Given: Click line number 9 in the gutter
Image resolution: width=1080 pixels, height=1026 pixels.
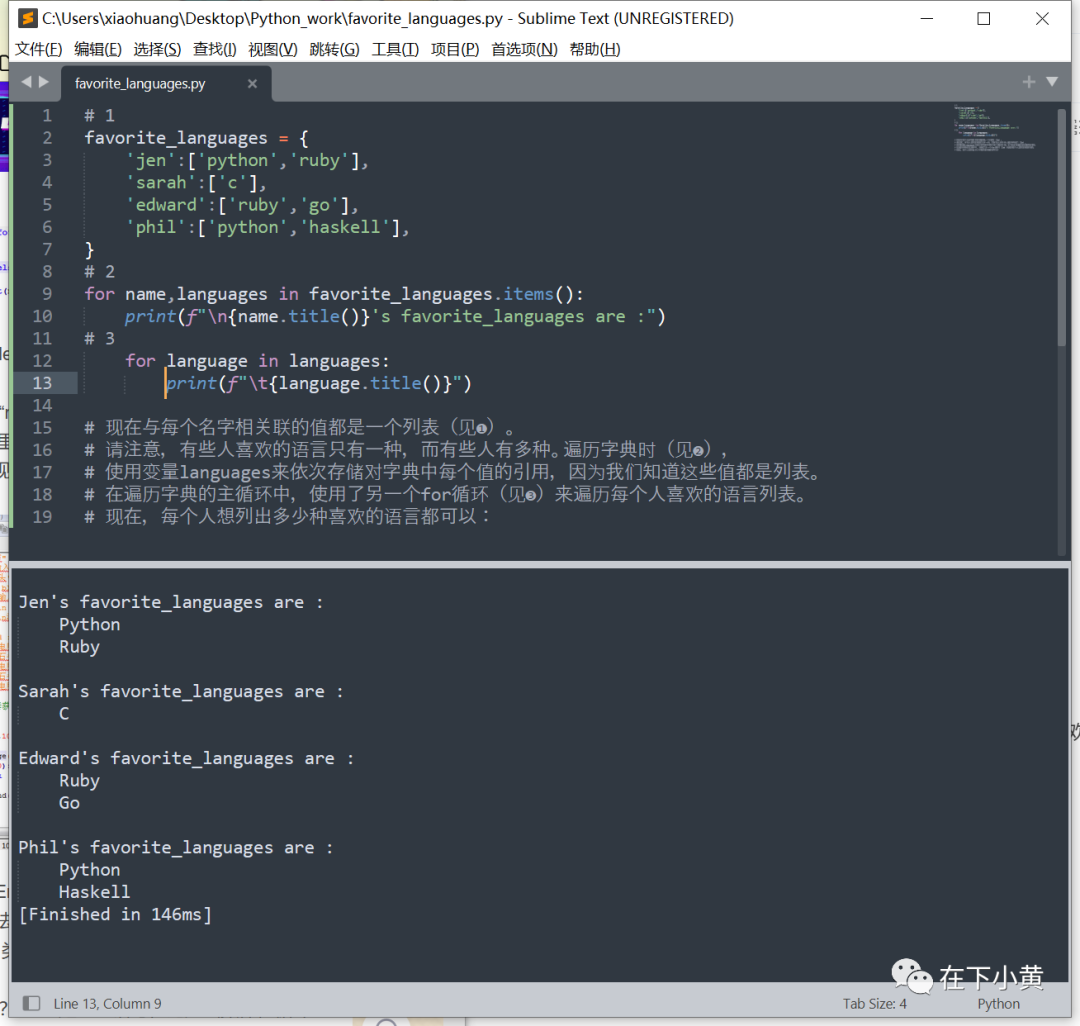Looking at the screenshot, I should point(47,294).
